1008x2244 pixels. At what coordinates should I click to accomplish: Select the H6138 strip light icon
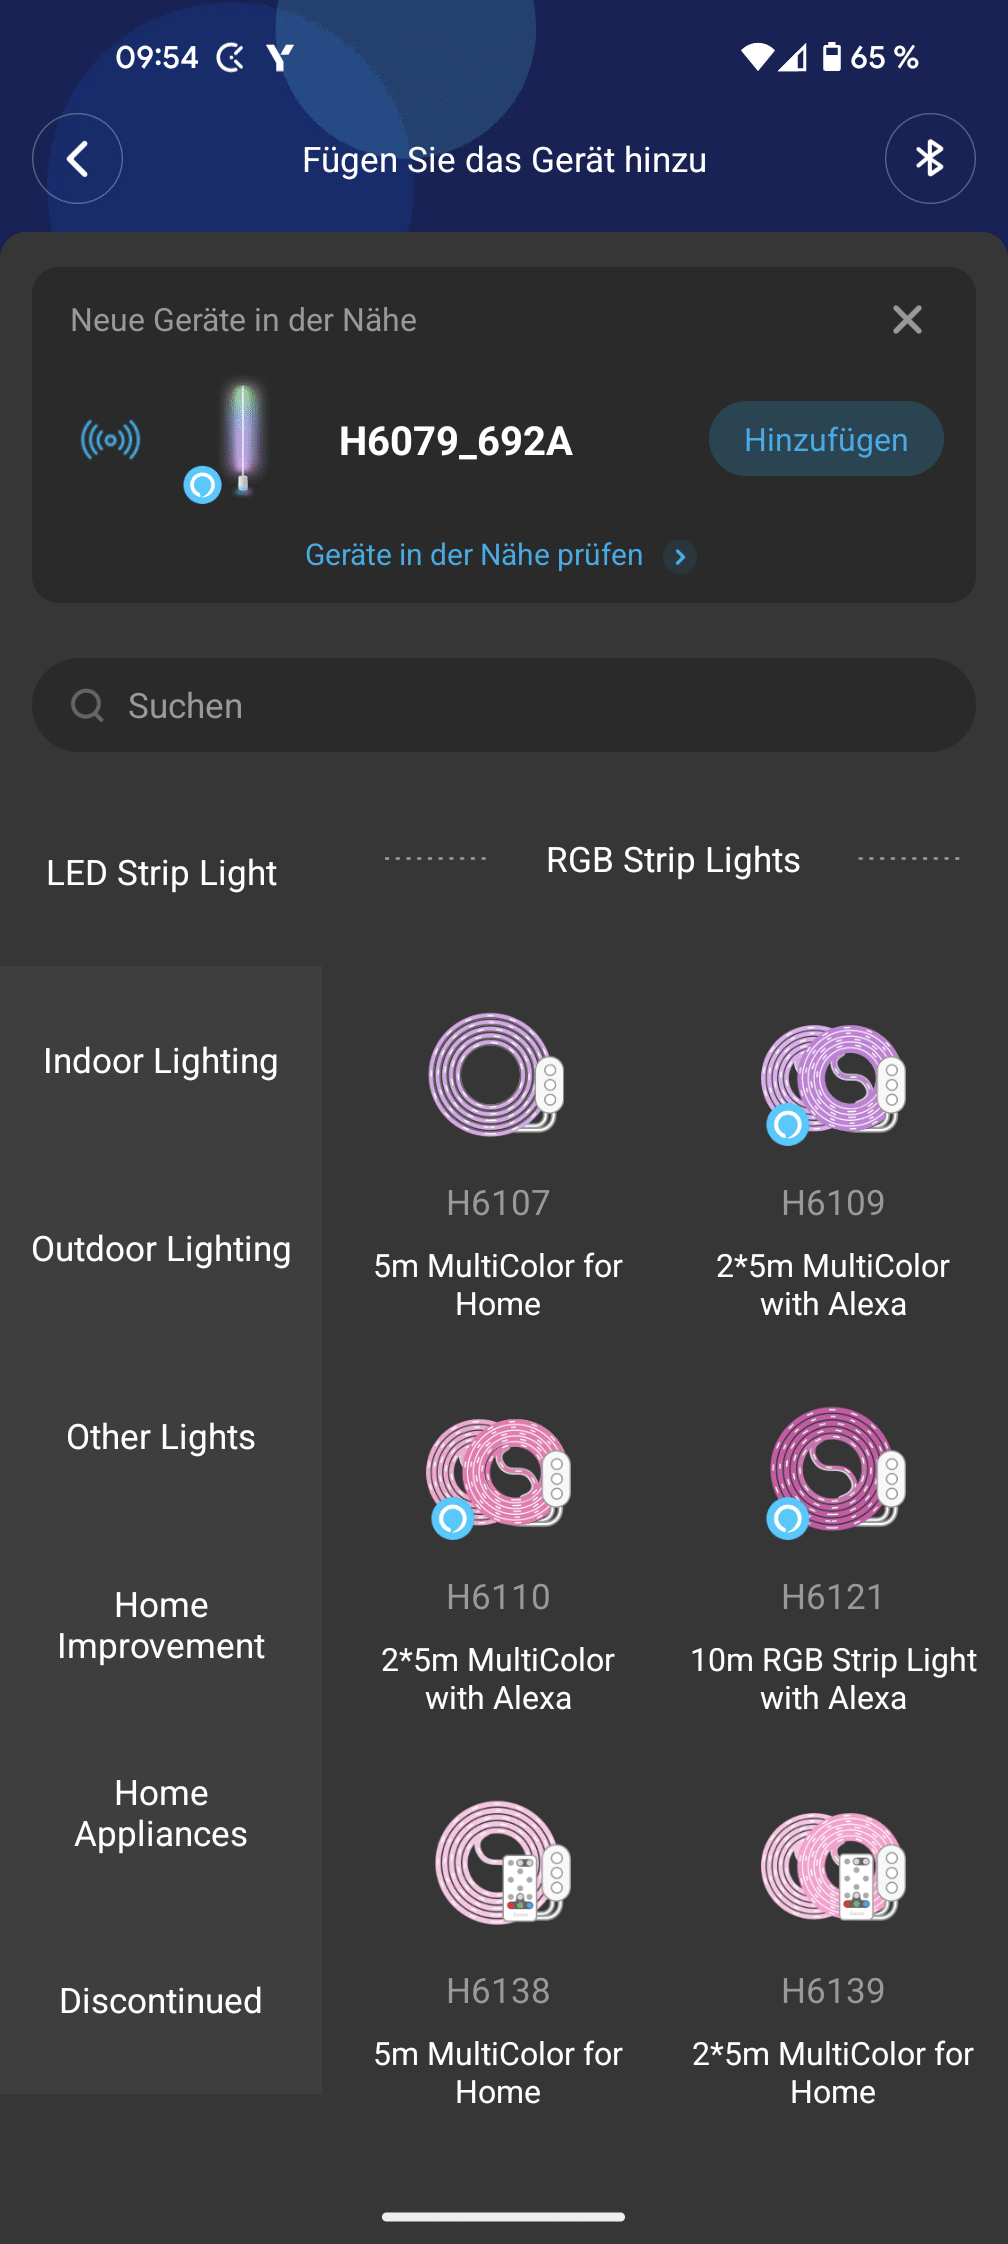[500, 1863]
